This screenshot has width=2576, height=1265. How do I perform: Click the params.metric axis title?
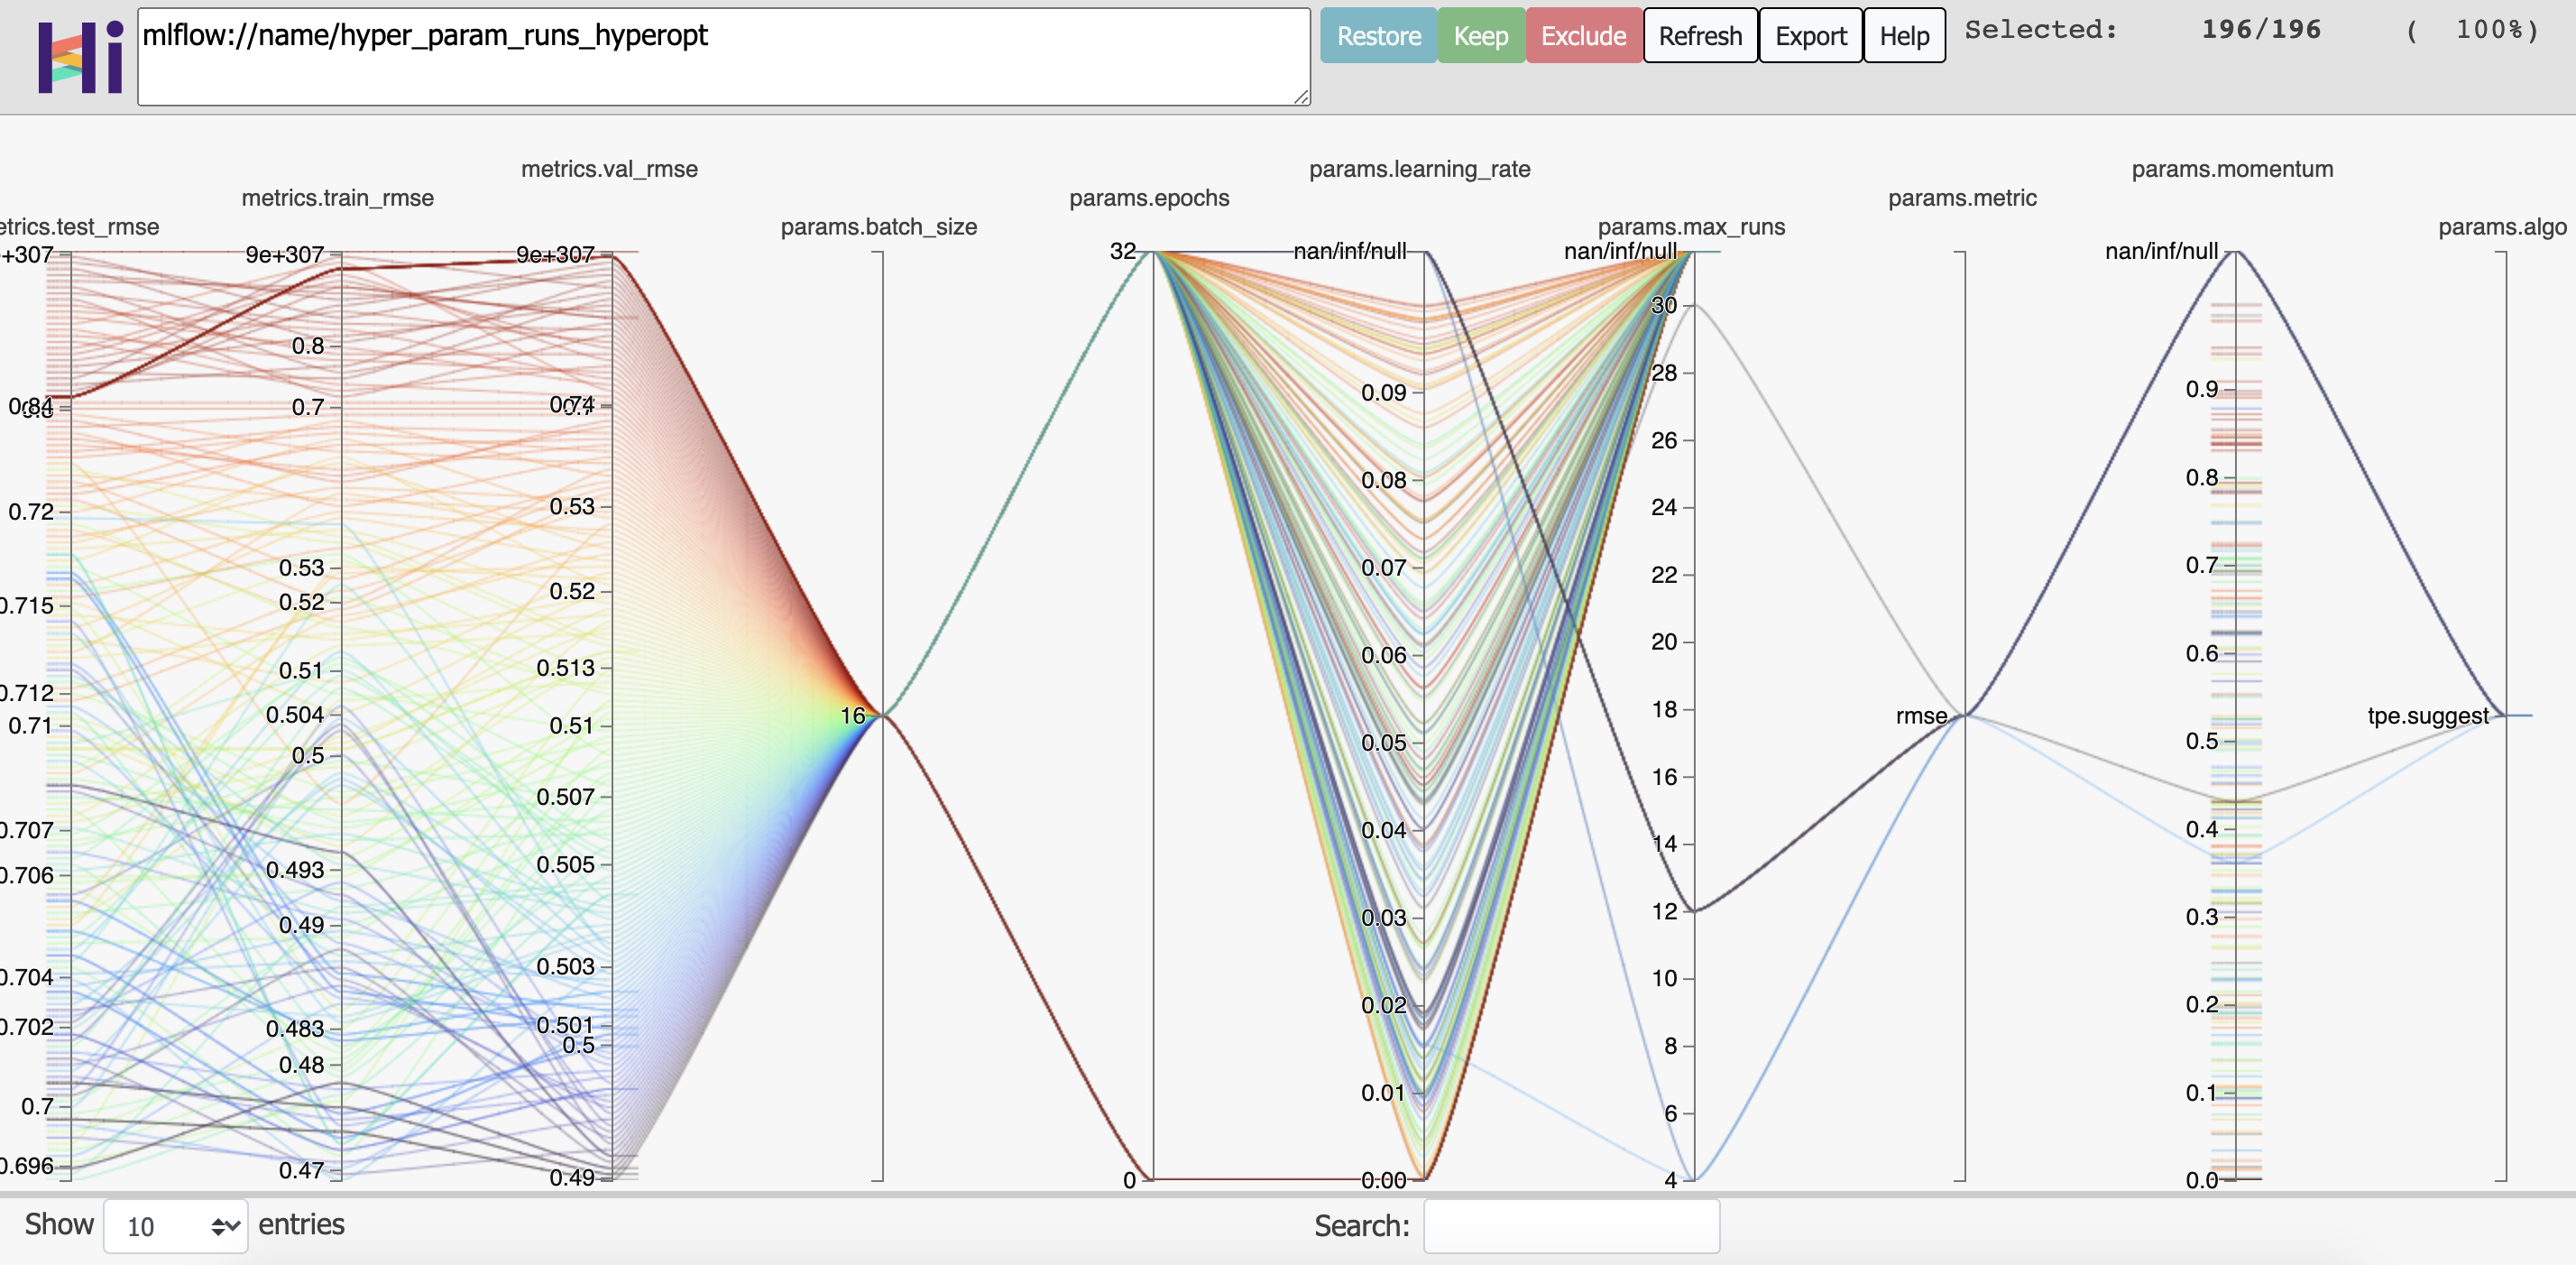[1961, 198]
